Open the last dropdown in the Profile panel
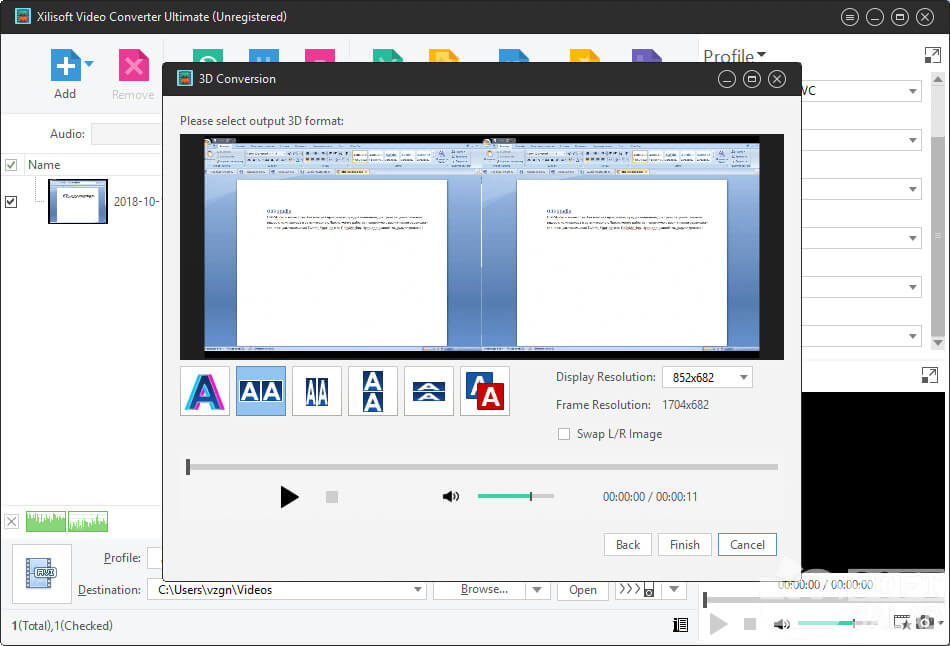 coord(912,336)
